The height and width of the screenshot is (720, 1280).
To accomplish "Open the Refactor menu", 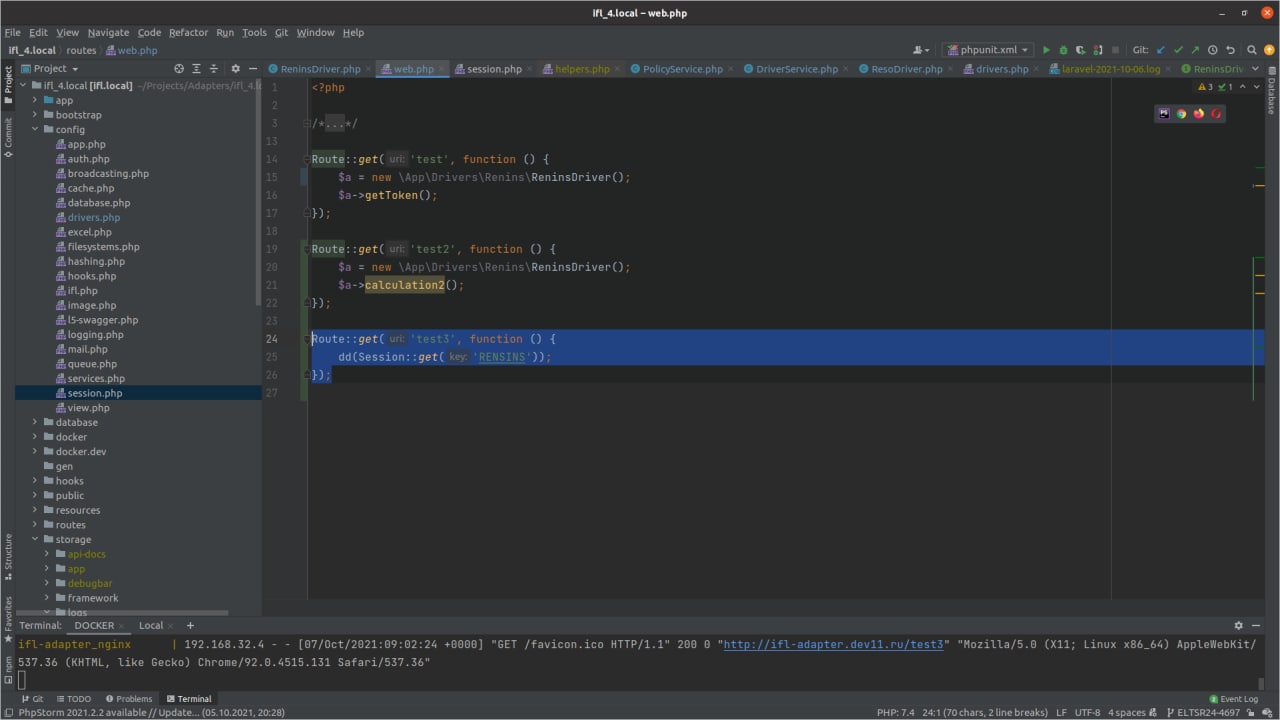I will pyautogui.click(x=188, y=32).
